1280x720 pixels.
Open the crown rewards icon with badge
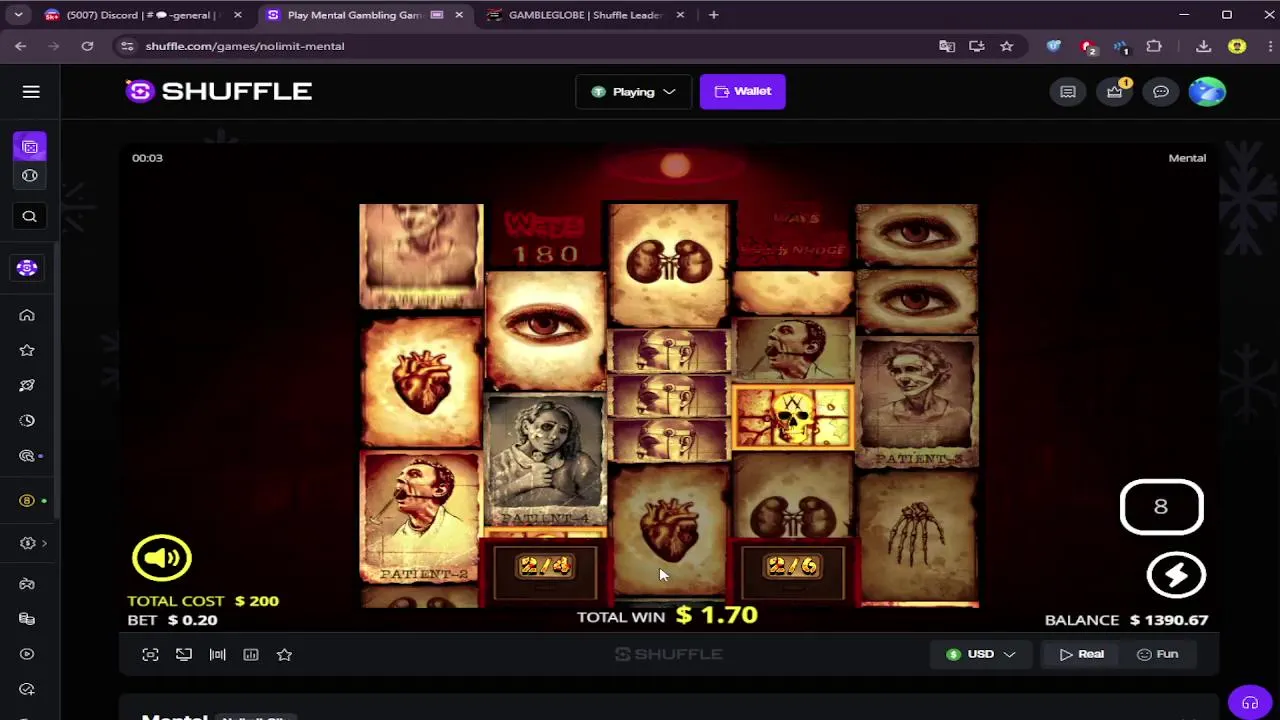[x=1114, y=92]
